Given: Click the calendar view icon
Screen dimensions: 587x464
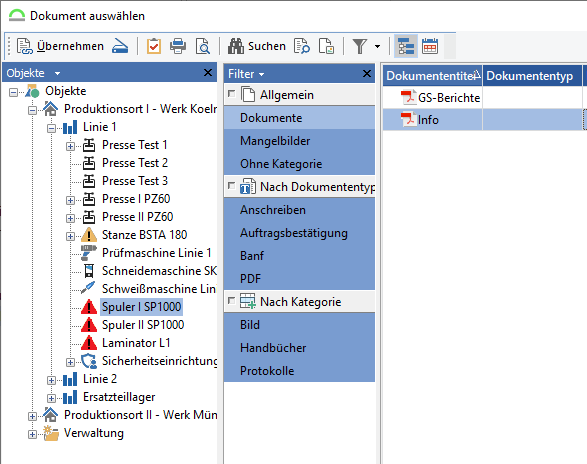Looking at the screenshot, I should click(x=430, y=46).
